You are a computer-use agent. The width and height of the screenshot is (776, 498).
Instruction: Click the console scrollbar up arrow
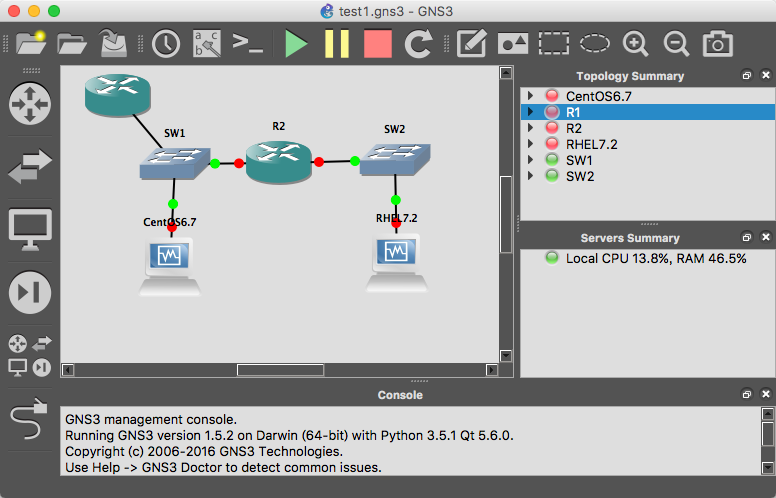[x=768, y=414]
